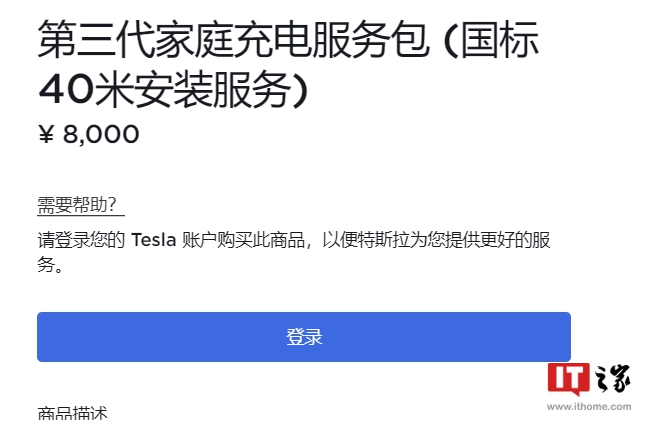Click the 之家 calligraphy logo text
The height and width of the screenshot is (427, 652).
[613, 379]
